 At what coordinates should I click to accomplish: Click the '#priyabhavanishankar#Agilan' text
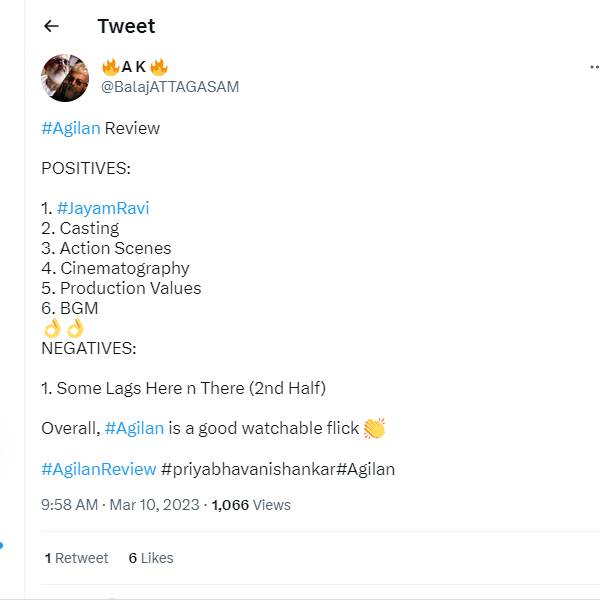click(278, 468)
